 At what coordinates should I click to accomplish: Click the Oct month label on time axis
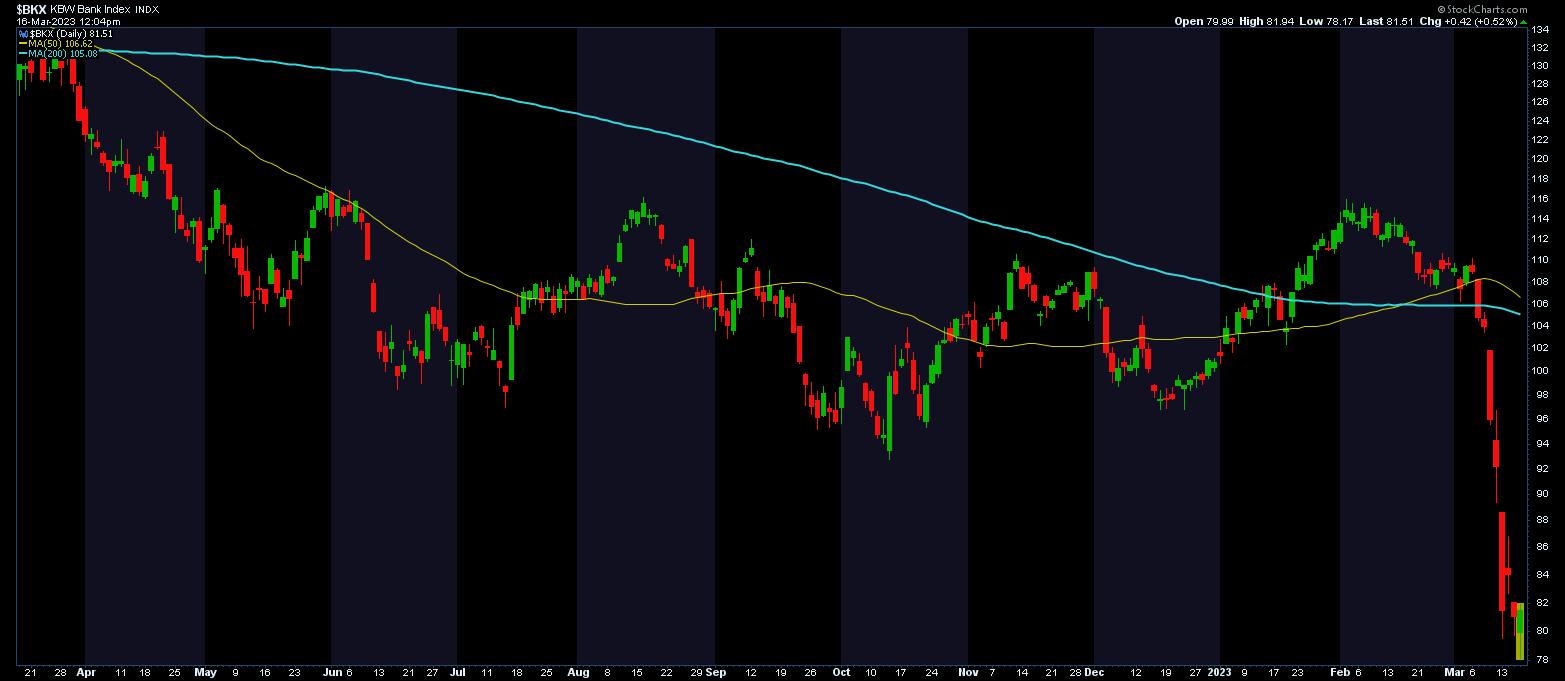coord(842,674)
